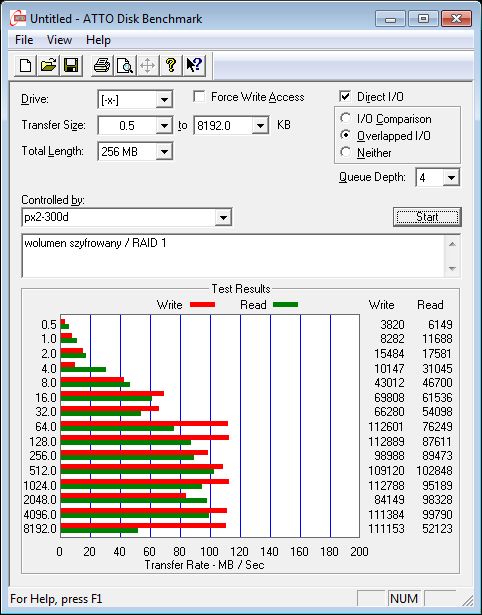Open a saved benchmark file icon
Screen dimensions: 482x615
[48, 65]
